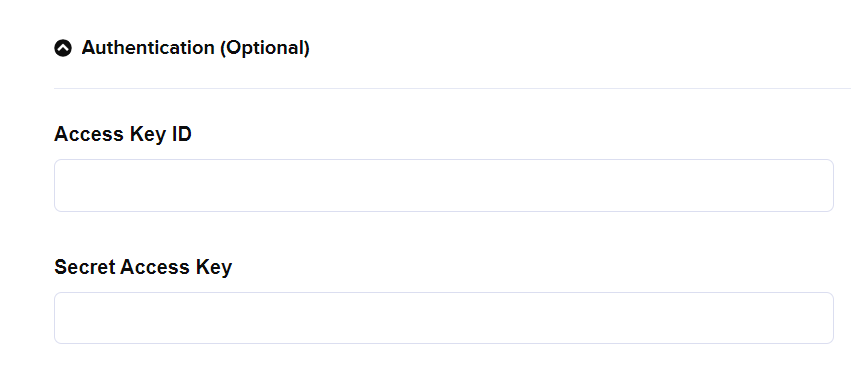This screenshot has height=372, width=851.
Task: Click the Authentication (Optional) heading text
Action: coord(195,48)
